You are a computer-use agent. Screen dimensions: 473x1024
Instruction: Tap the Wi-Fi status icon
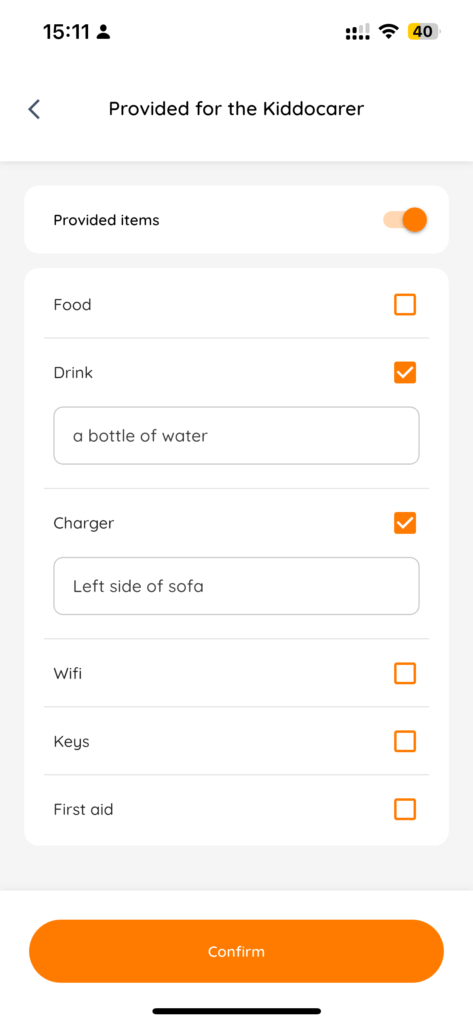click(x=390, y=31)
